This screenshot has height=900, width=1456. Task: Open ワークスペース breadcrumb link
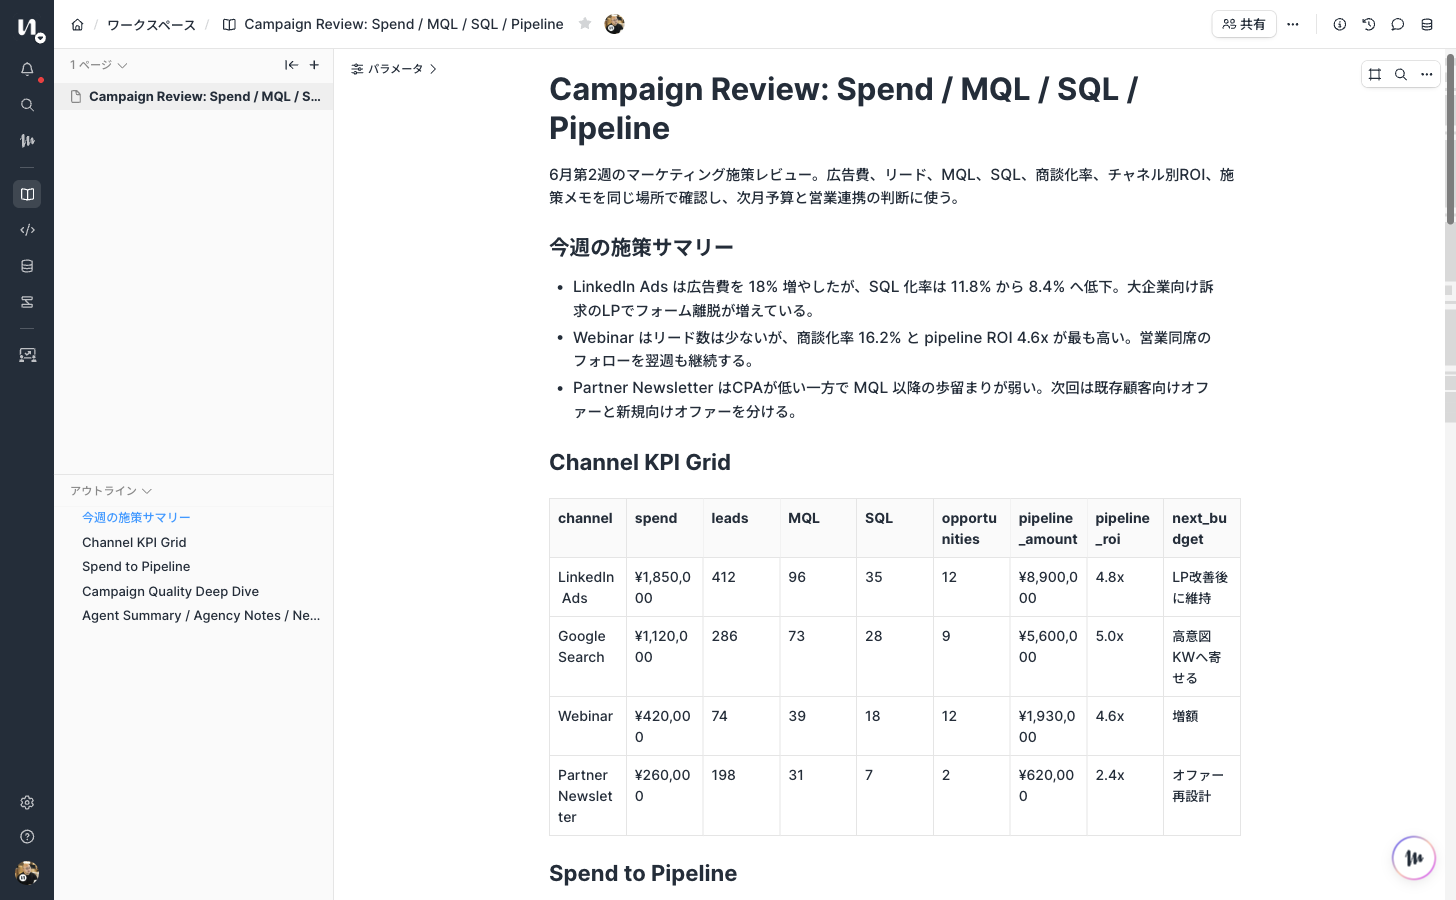point(151,24)
